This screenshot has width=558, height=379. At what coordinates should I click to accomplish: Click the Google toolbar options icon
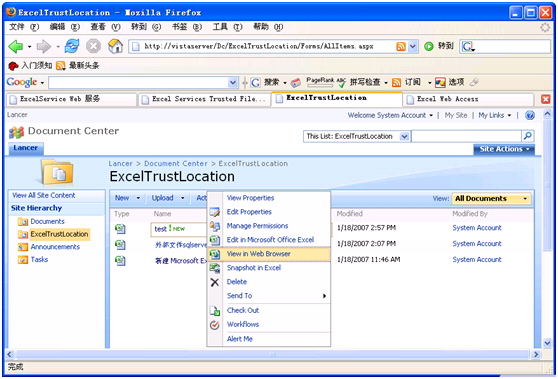coord(440,83)
